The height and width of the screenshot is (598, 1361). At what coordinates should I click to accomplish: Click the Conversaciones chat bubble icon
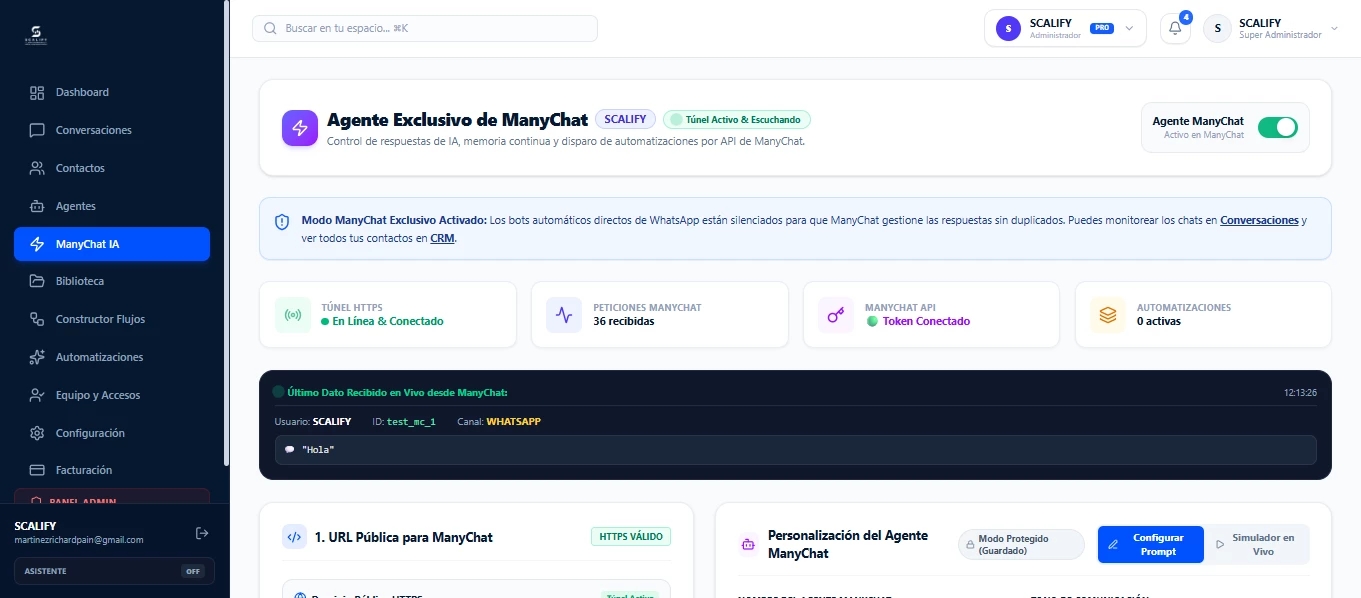pos(37,130)
